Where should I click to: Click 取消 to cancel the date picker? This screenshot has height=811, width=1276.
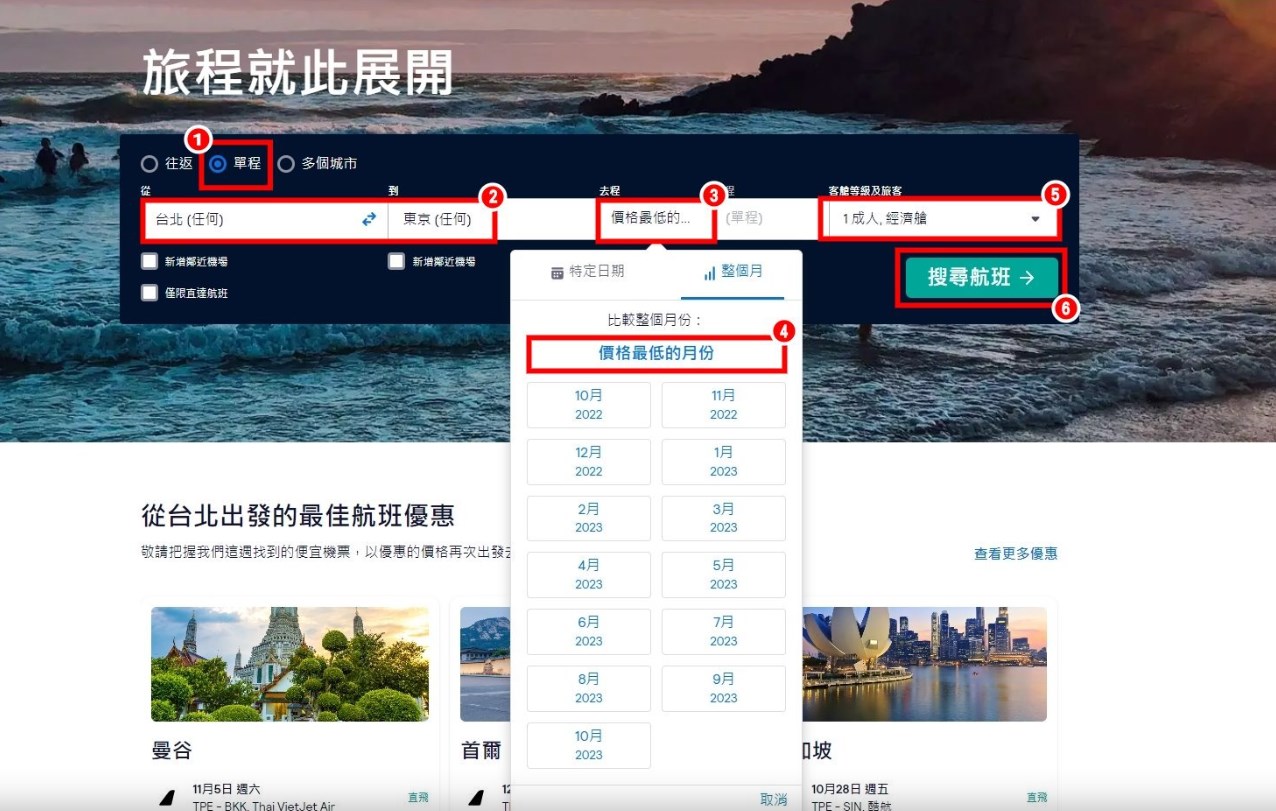(773, 799)
